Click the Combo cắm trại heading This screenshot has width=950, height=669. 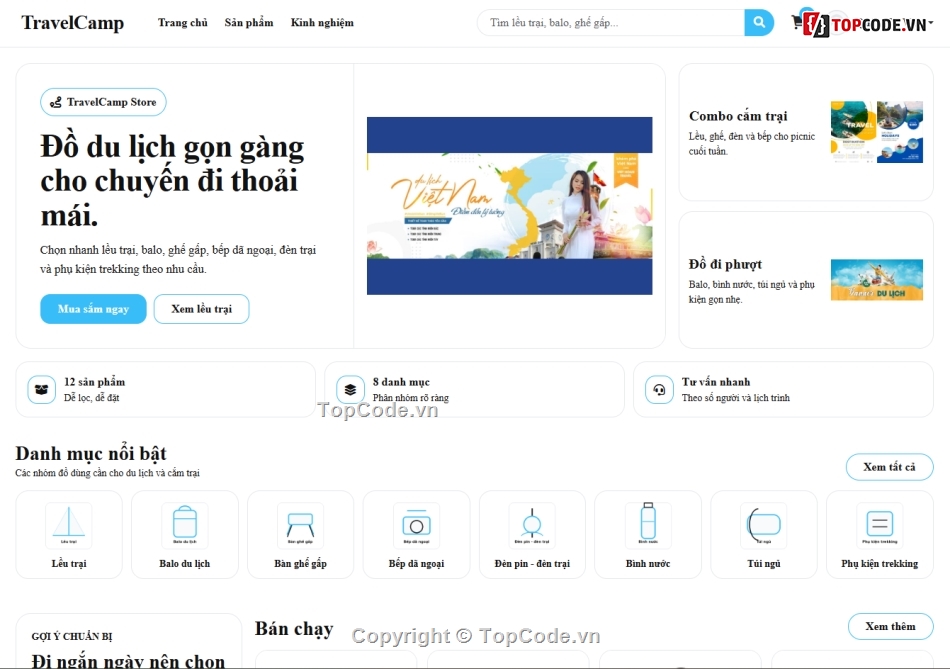[x=738, y=116]
